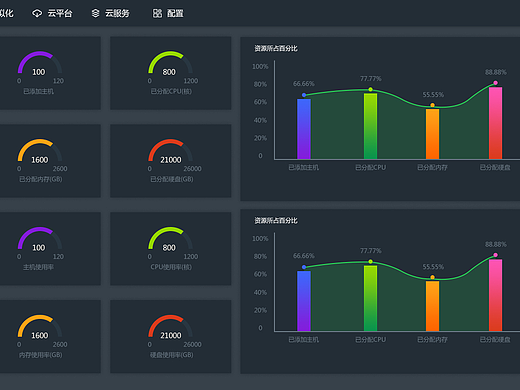Click value 100 in the 已添加主机 gauge

pos(39,72)
